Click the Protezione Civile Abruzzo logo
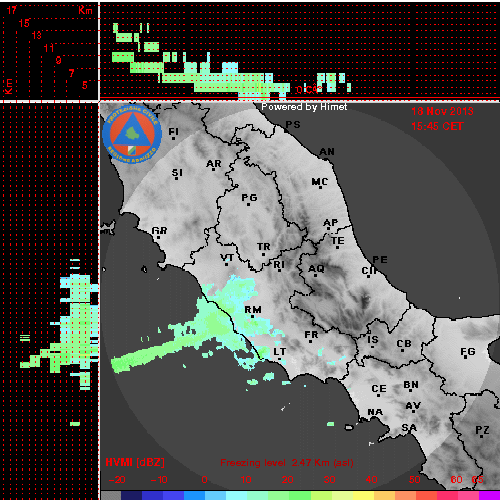Screen dimensions: 500x500 coord(132,135)
